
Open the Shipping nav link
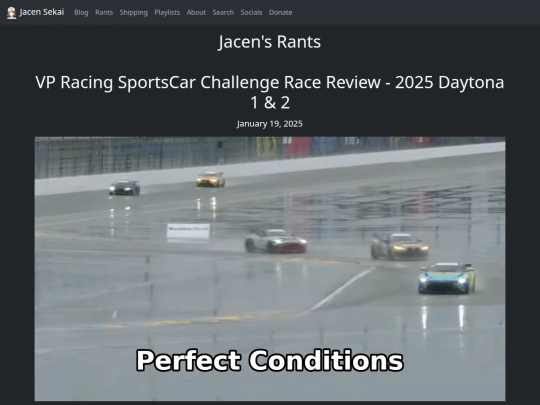[134, 13]
